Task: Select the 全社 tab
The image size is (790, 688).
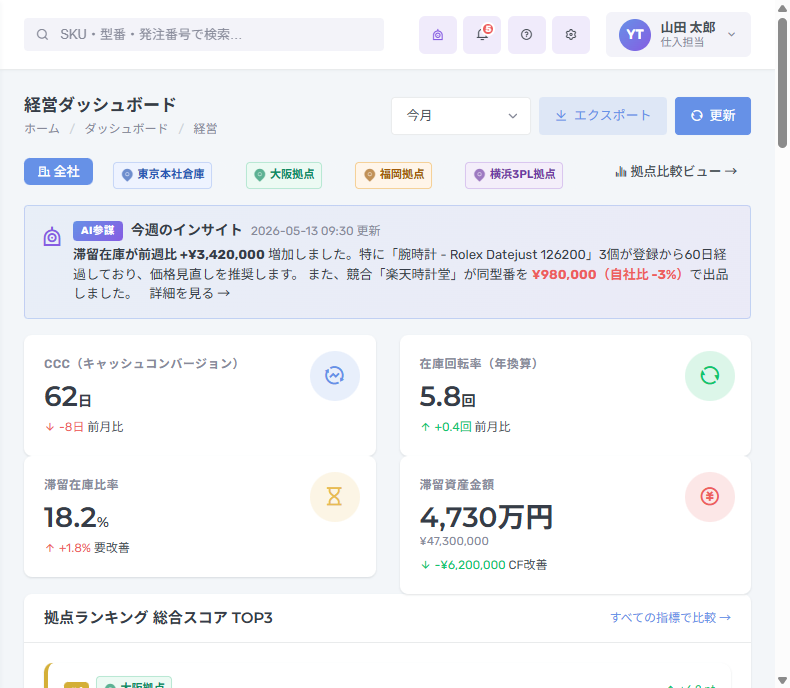Action: pyautogui.click(x=58, y=172)
